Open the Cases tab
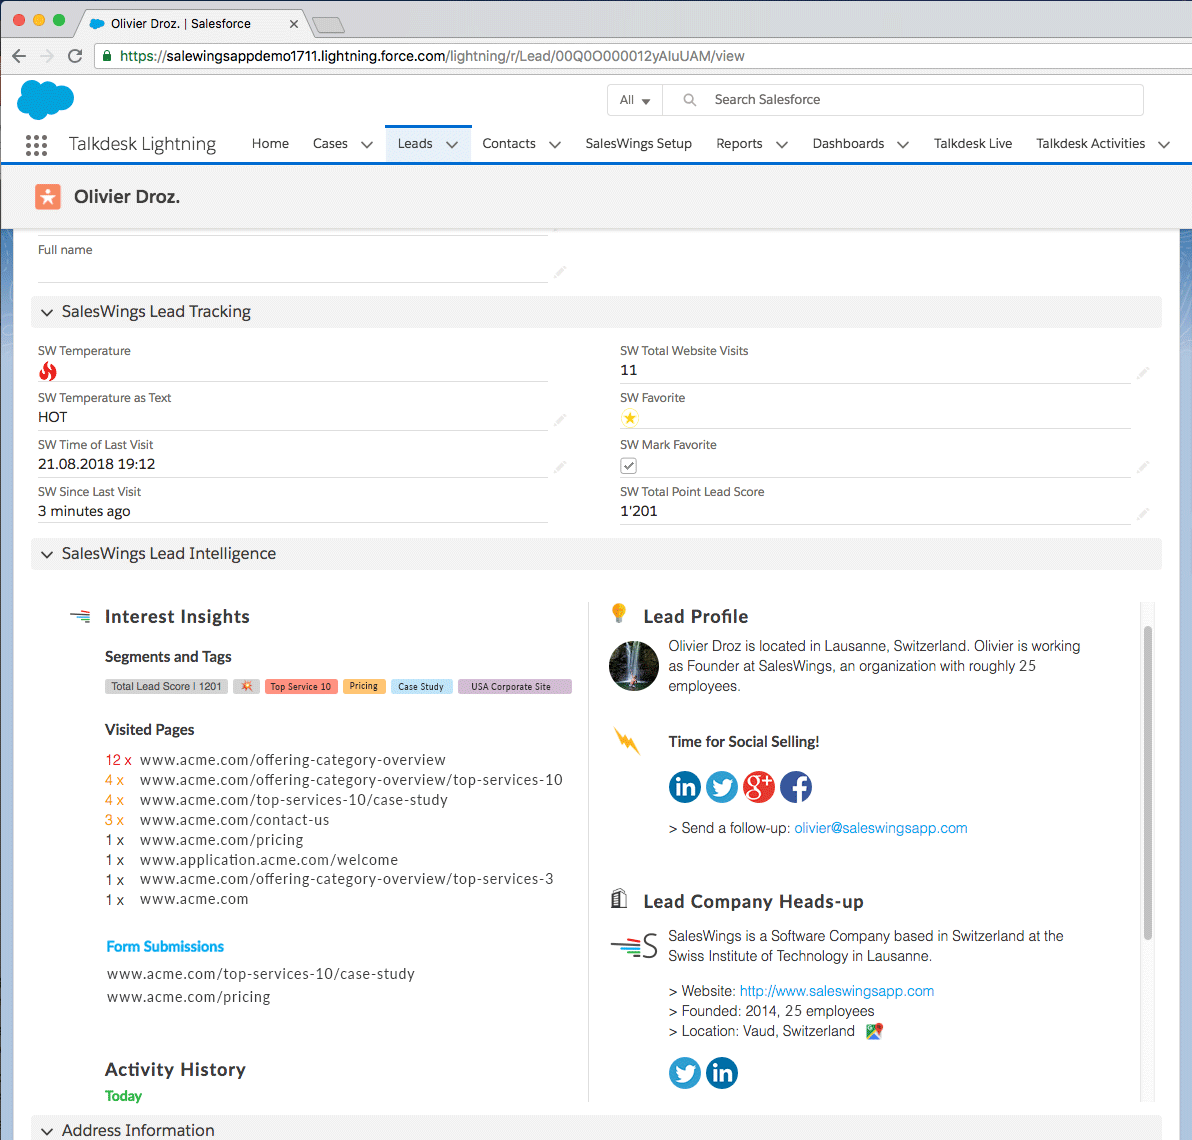1192x1140 pixels. 330,144
